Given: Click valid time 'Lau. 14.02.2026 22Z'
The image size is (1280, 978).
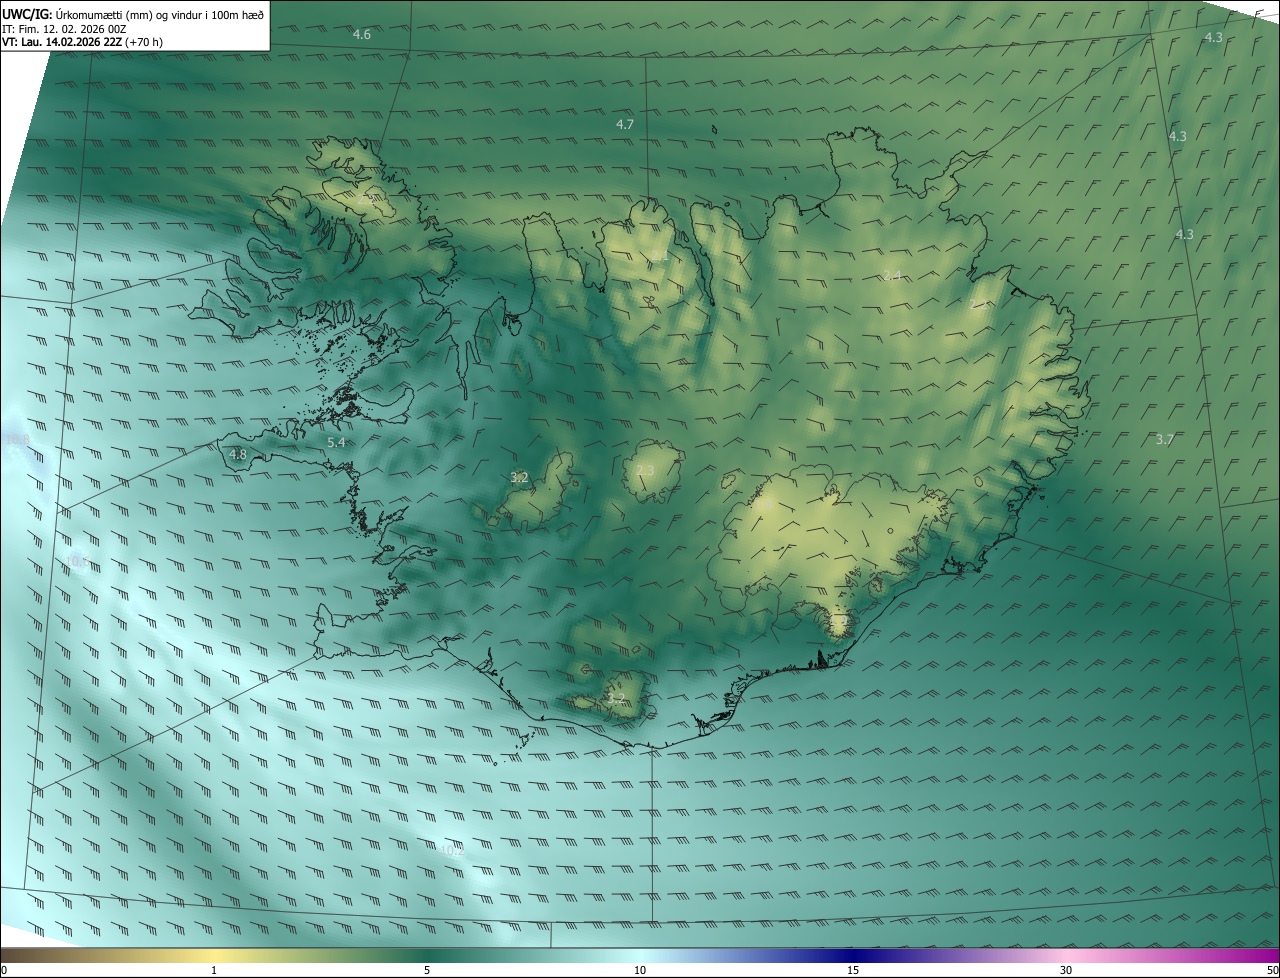Looking at the screenshot, I should 70,42.
